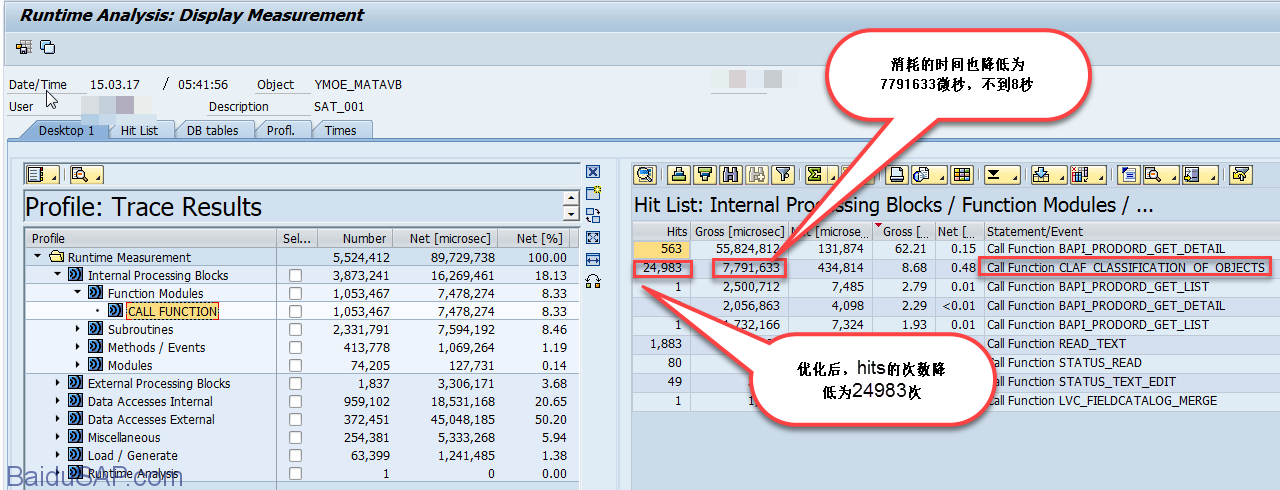Collapse the Internal Processing Blocks node
This screenshot has height=490, width=1280.
tap(58, 275)
